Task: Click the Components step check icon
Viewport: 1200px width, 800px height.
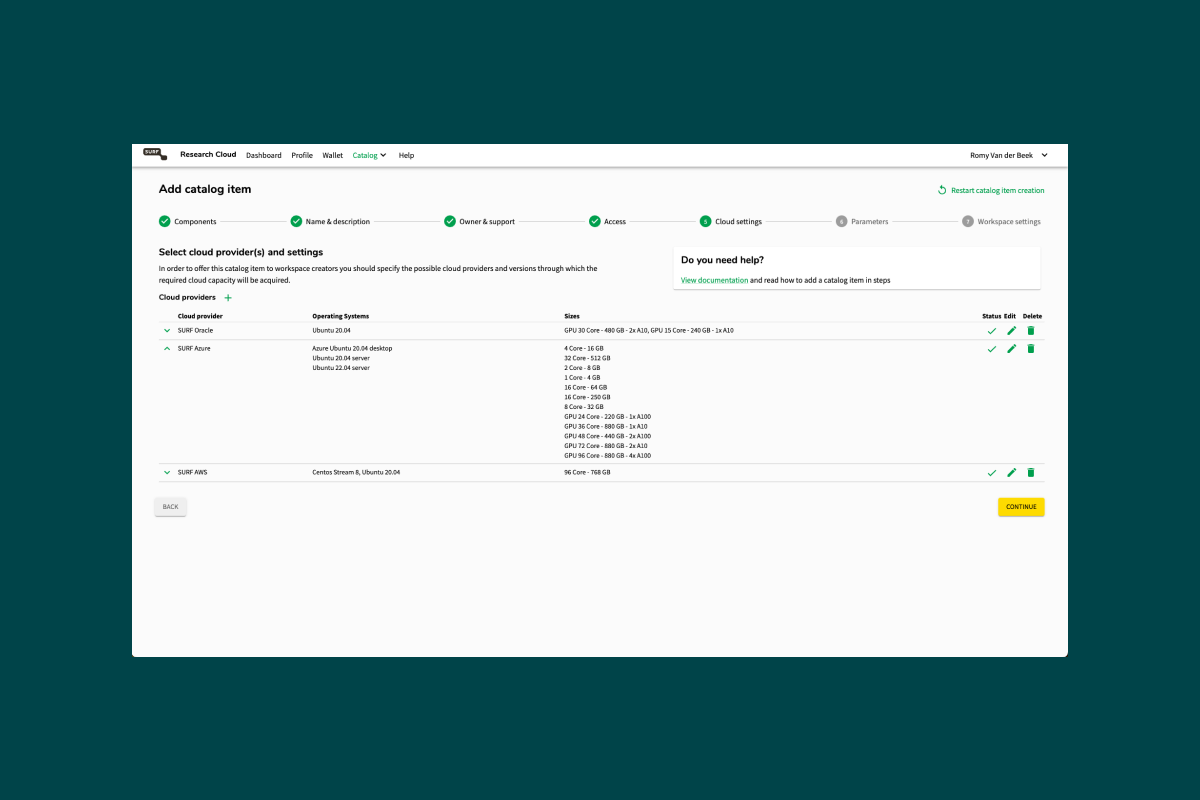Action: [164, 221]
